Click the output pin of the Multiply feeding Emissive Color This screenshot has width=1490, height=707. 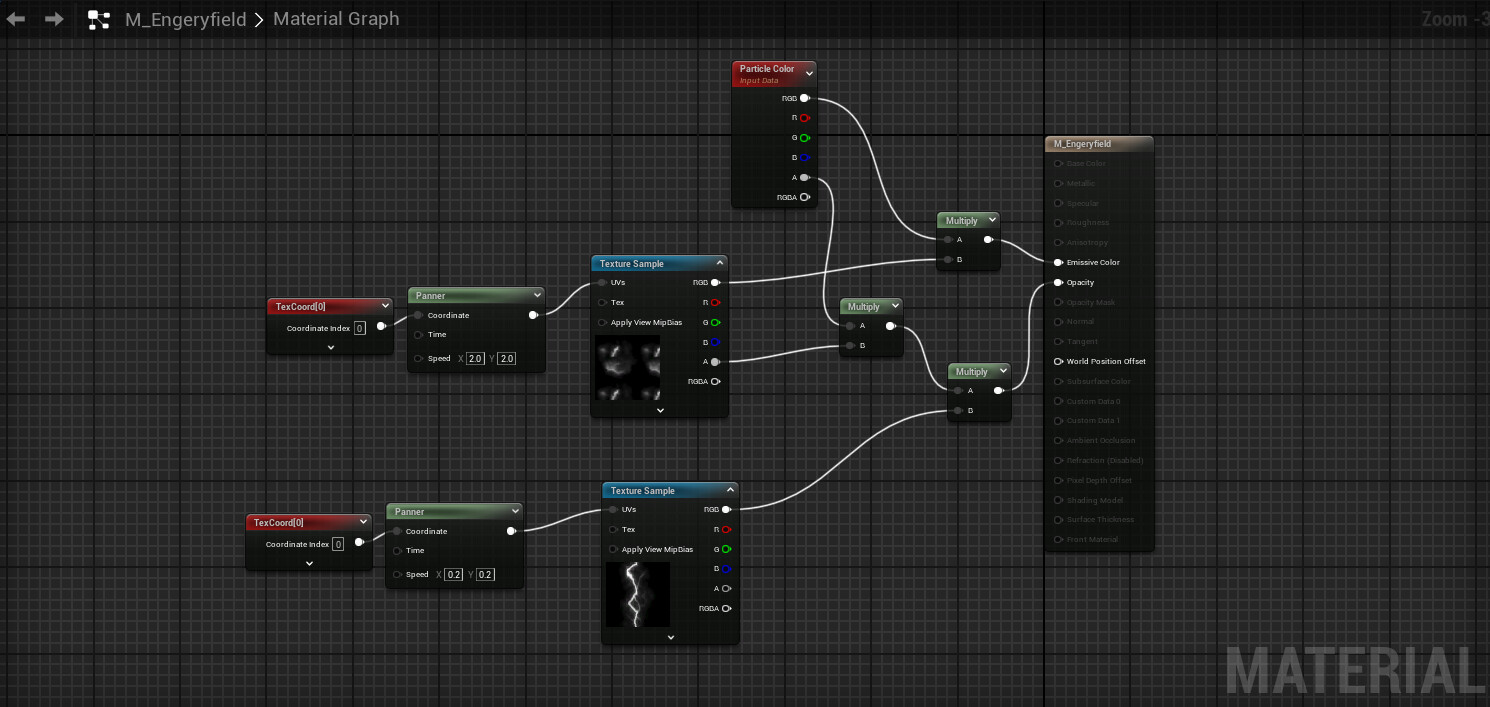click(988, 240)
